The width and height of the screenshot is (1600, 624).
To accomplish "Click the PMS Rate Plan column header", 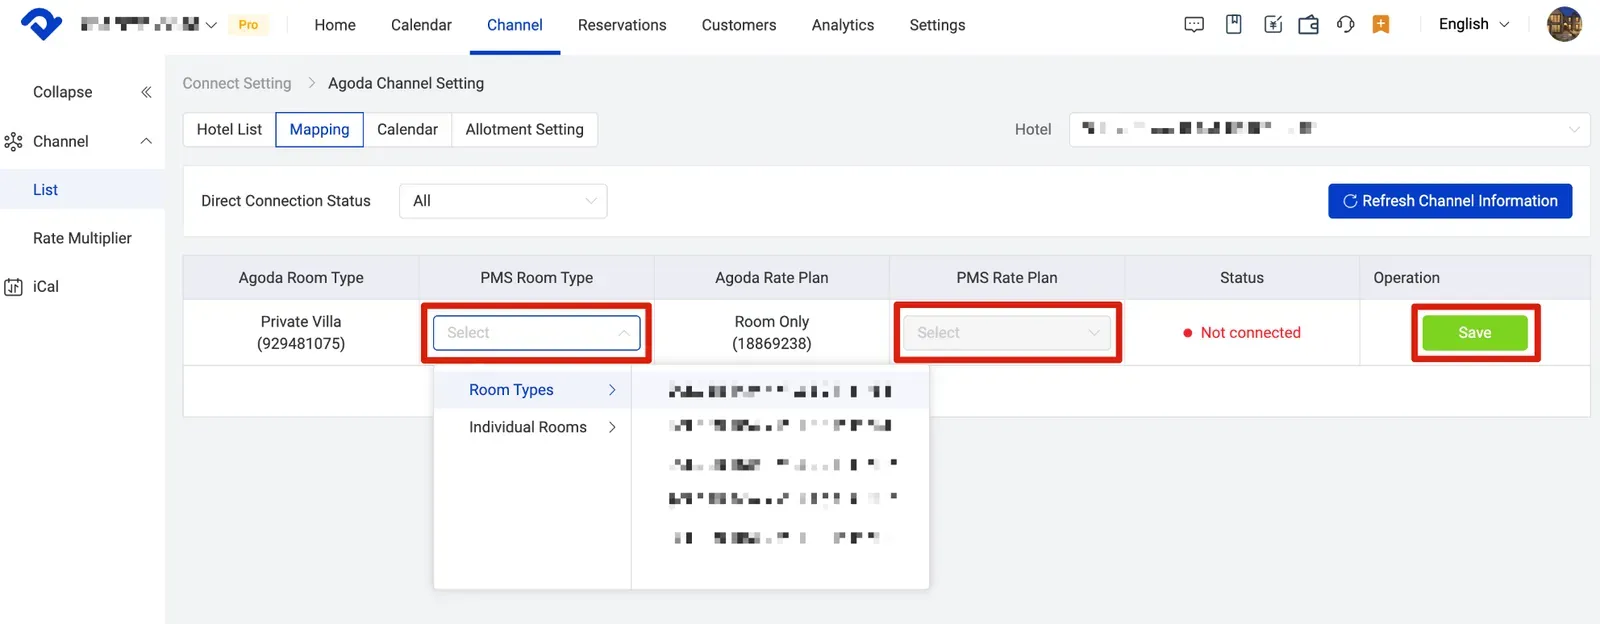I will [x=1007, y=278].
